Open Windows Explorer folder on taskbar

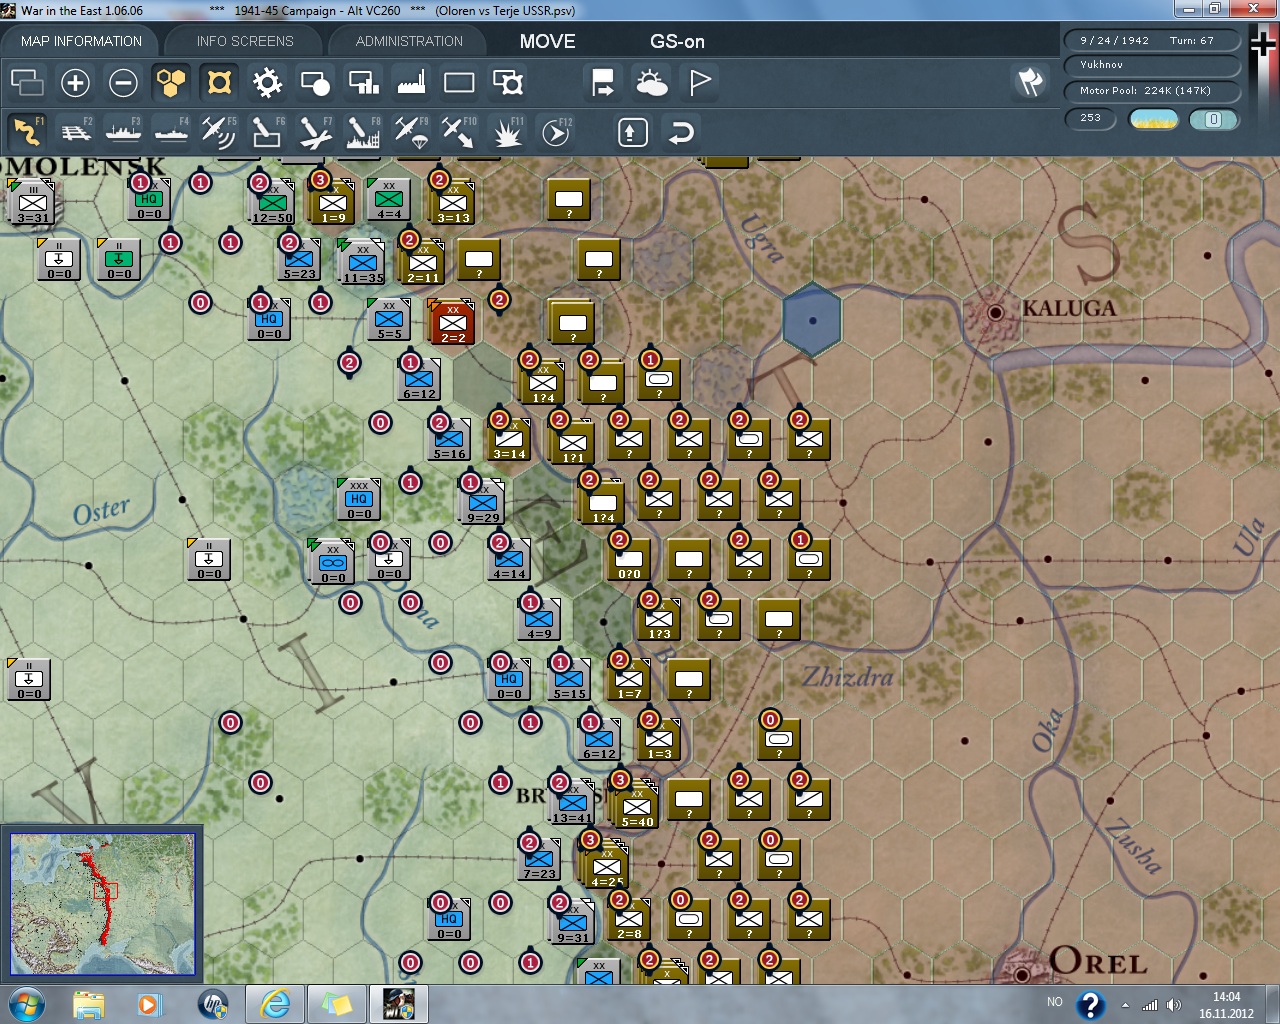coord(89,1004)
